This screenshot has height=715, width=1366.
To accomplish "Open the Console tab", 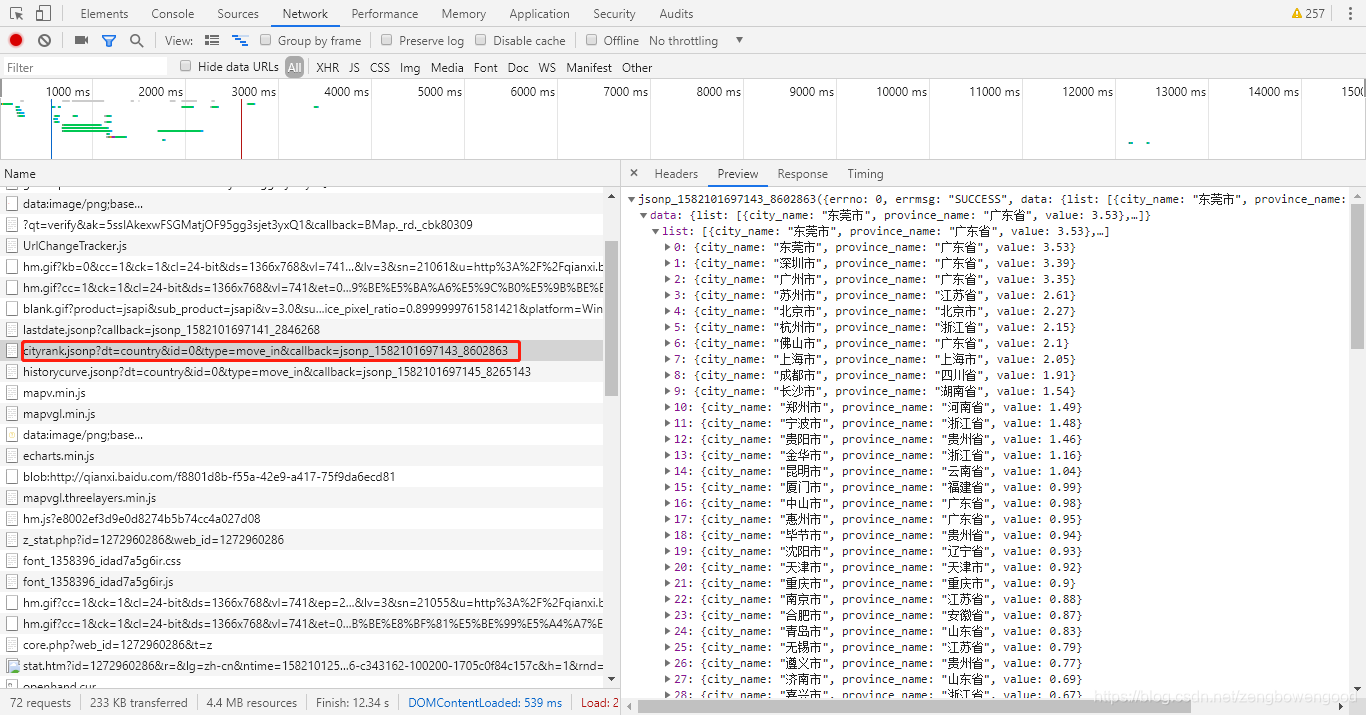I will click(173, 14).
